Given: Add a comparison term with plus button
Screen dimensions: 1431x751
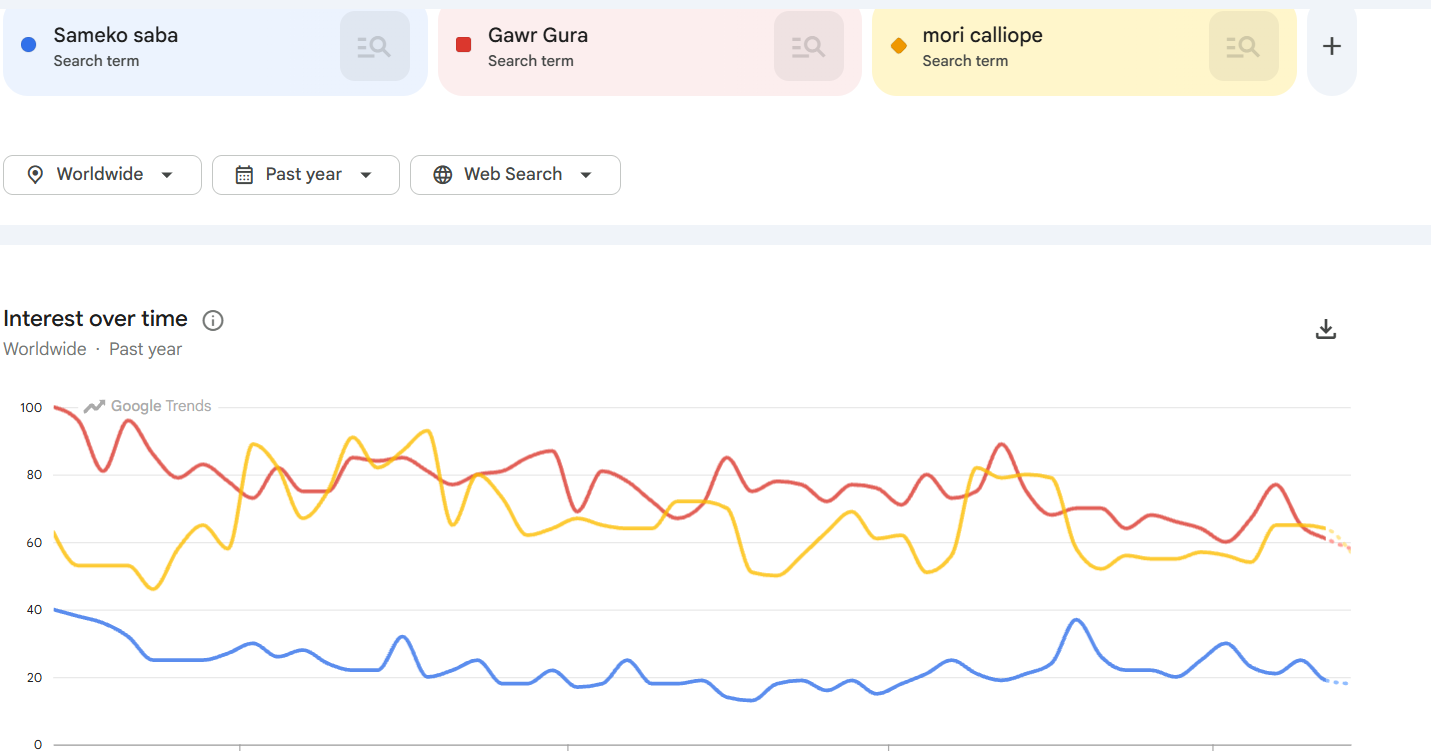Looking at the screenshot, I should coord(1332,46).
